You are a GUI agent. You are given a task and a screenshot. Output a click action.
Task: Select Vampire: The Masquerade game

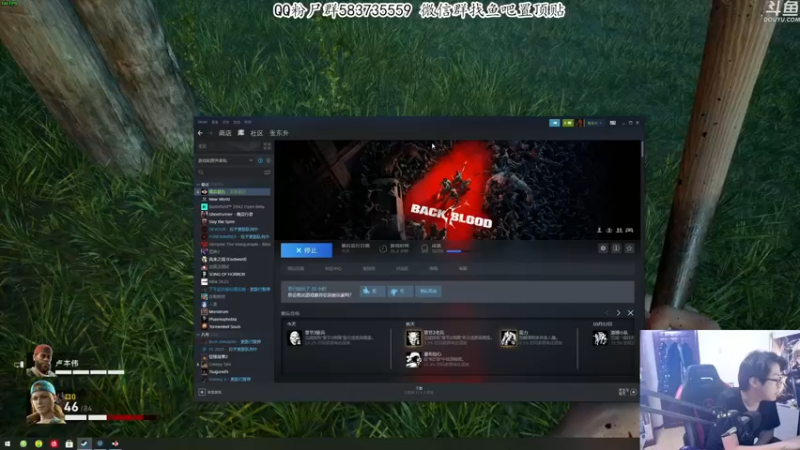(x=239, y=244)
